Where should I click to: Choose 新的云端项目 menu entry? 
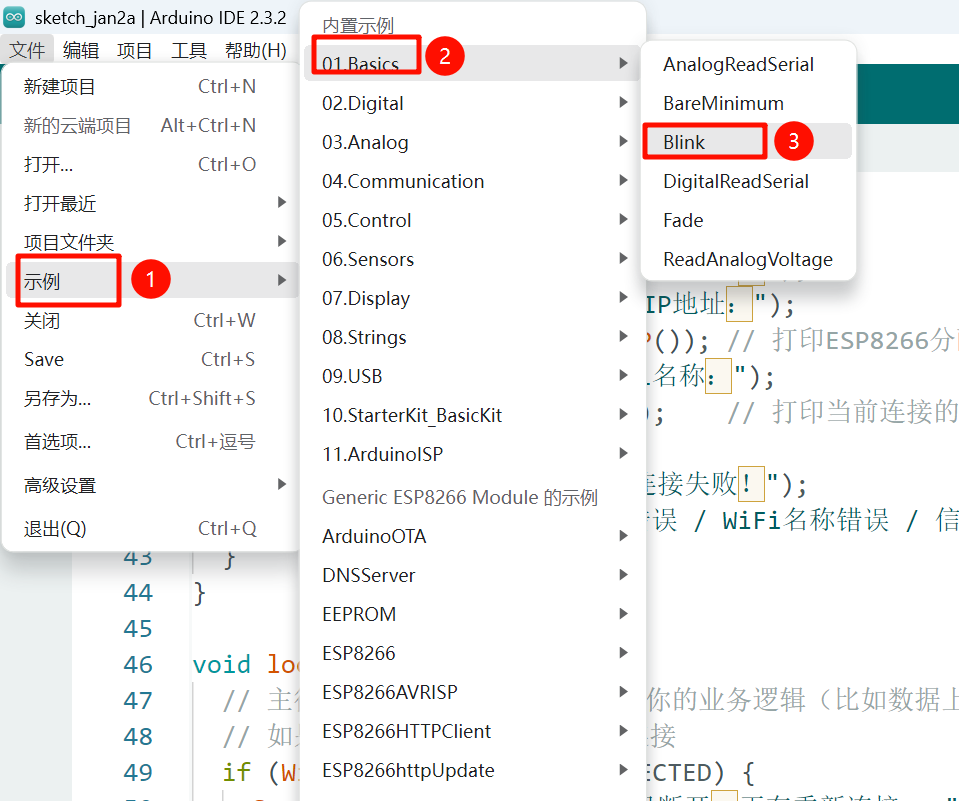[x=151, y=125]
